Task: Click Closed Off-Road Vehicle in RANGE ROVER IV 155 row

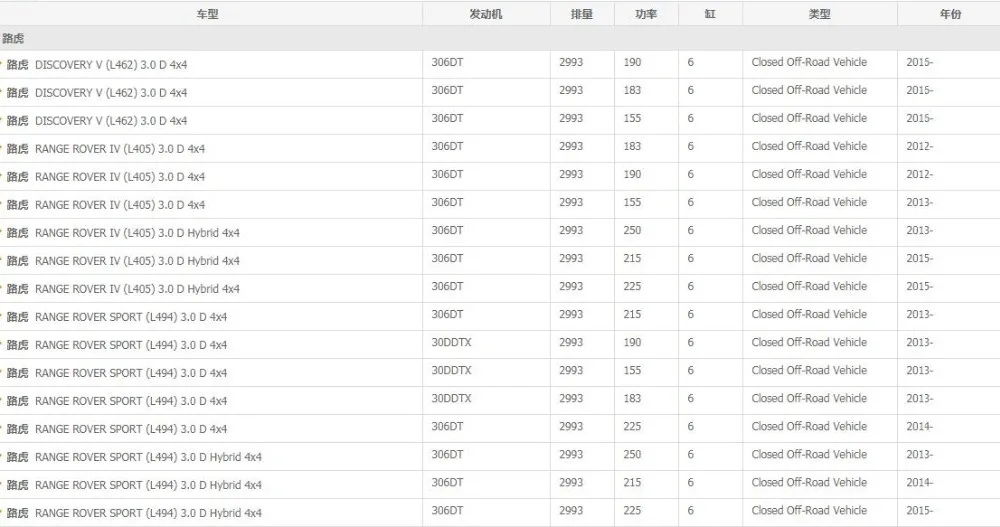Action: (x=809, y=202)
